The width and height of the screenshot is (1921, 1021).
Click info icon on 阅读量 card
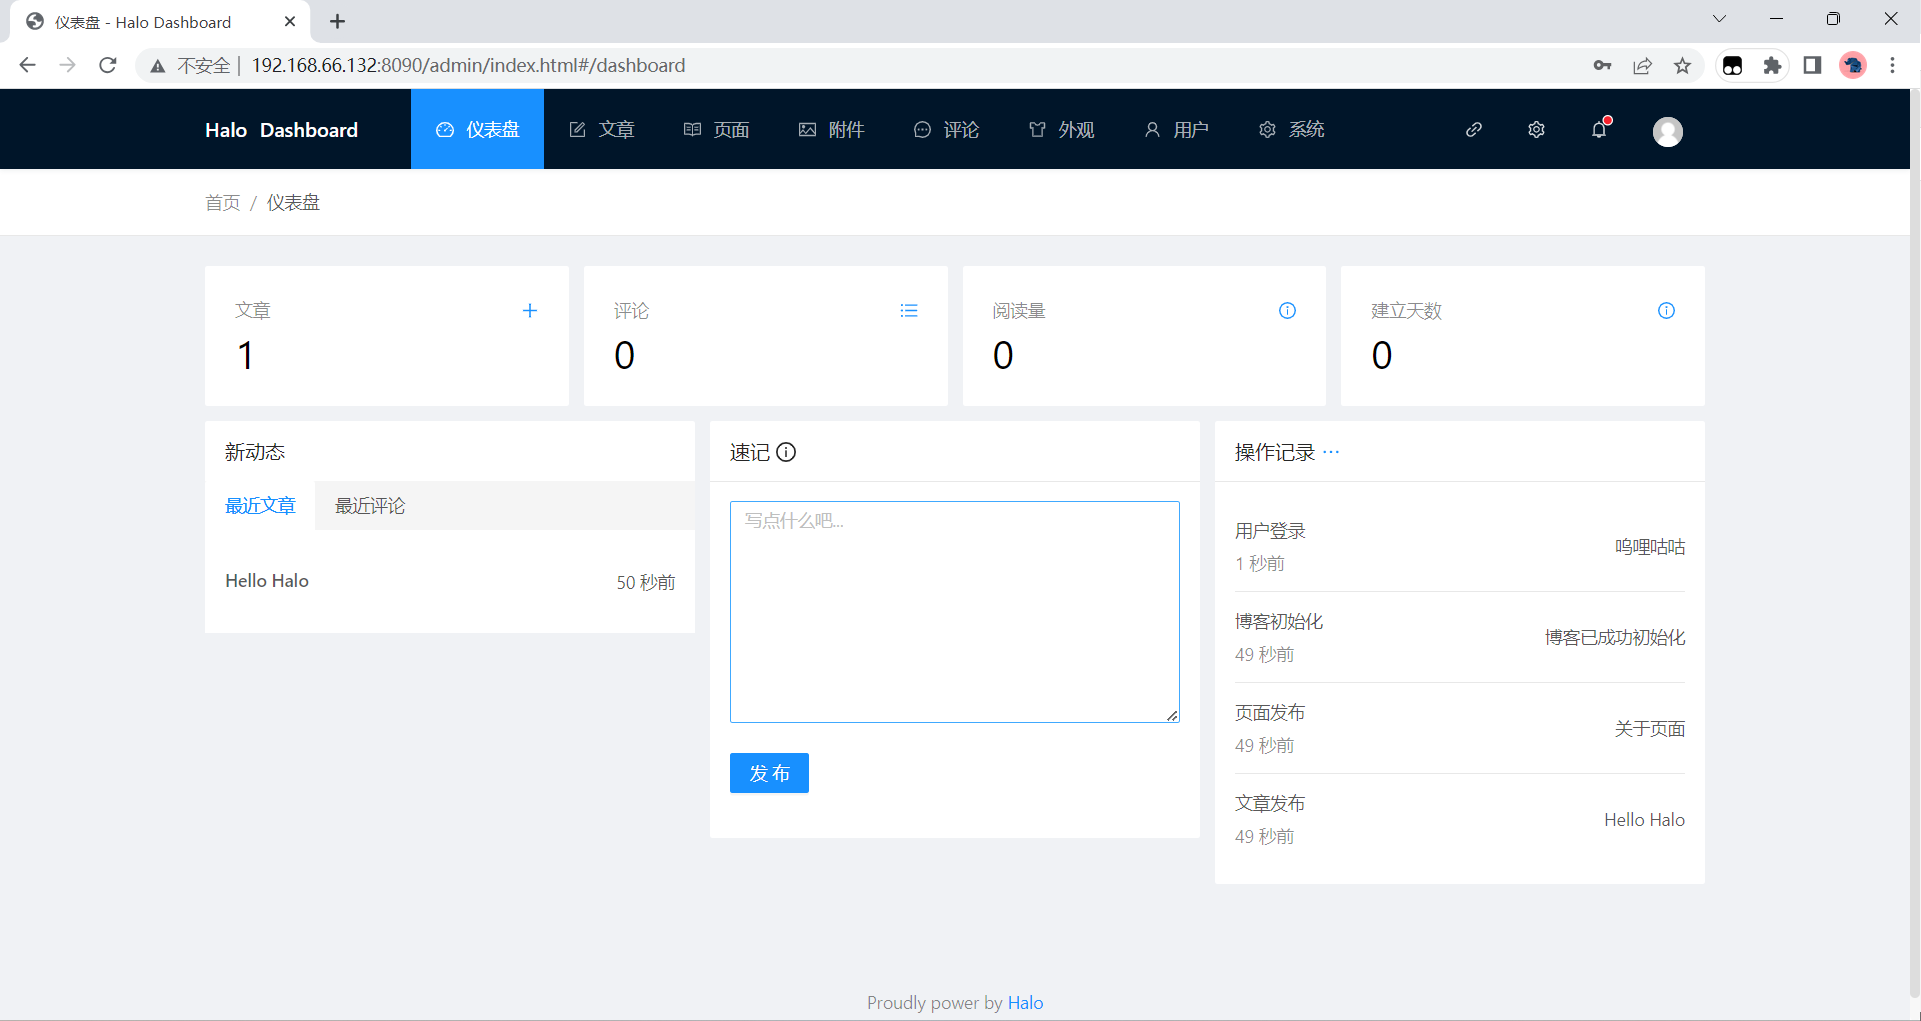[x=1287, y=311]
